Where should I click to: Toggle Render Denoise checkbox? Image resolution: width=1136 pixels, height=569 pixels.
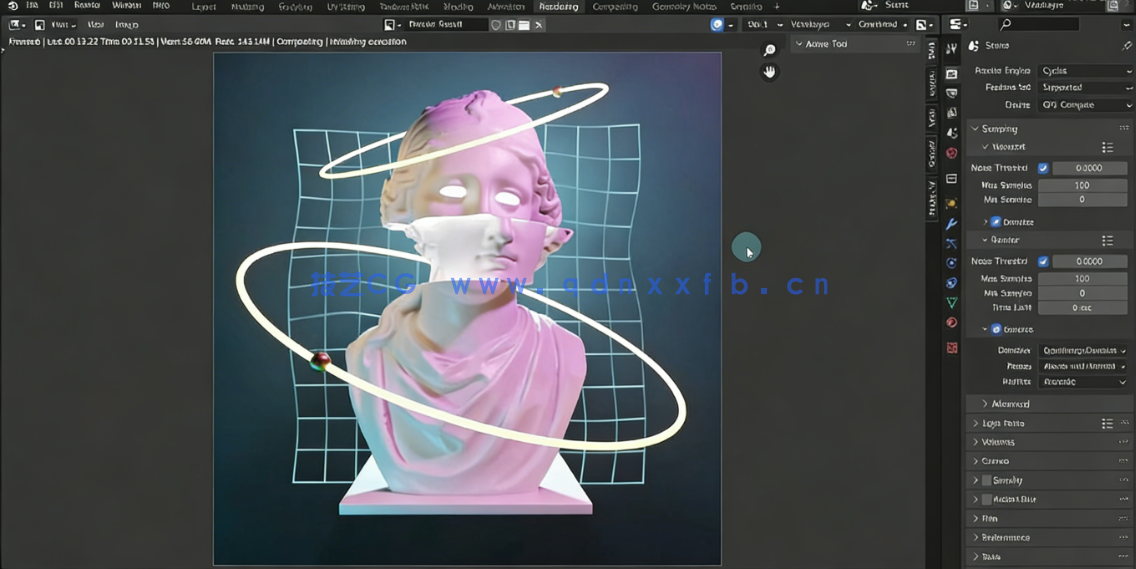[995, 329]
